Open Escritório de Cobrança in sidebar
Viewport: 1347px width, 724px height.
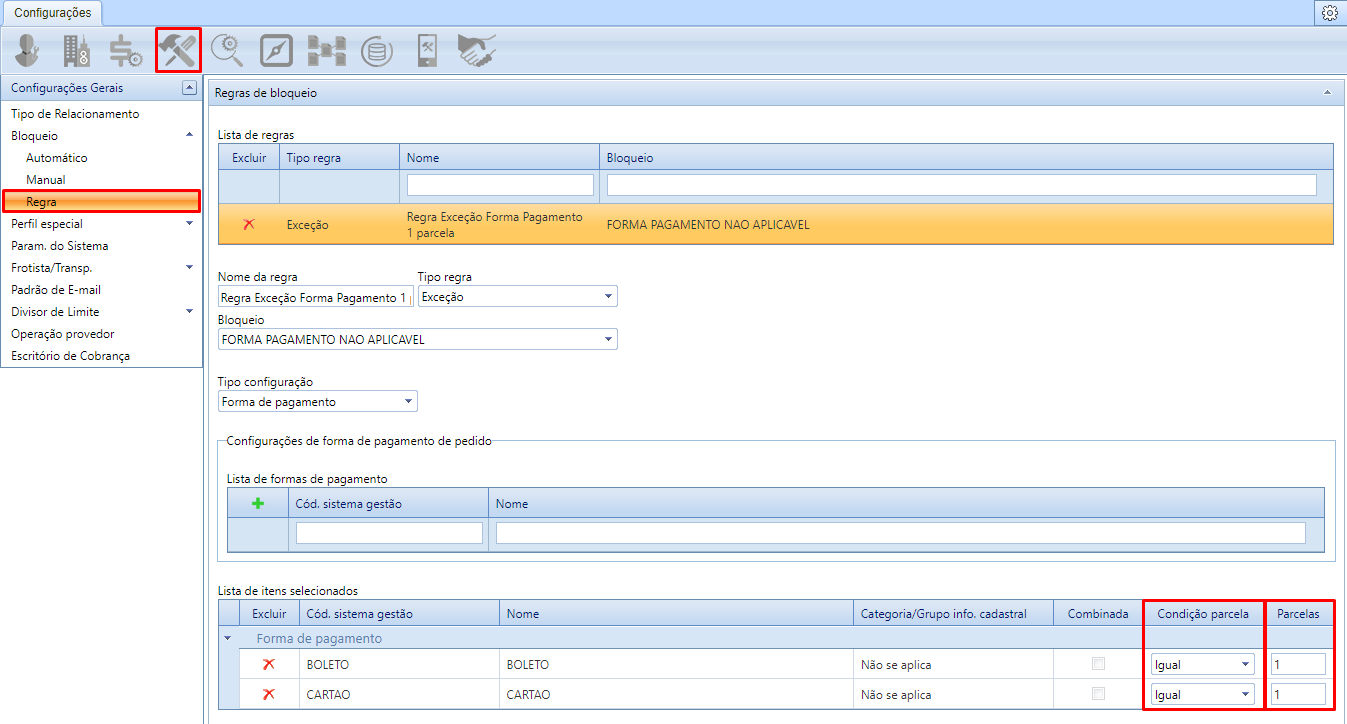(70, 356)
